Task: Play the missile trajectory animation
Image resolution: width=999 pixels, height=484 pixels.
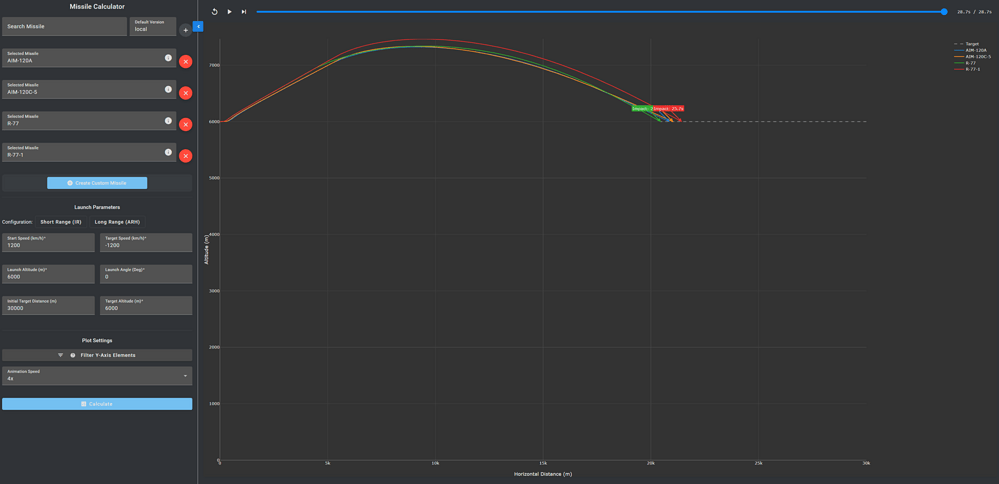Action: click(229, 12)
